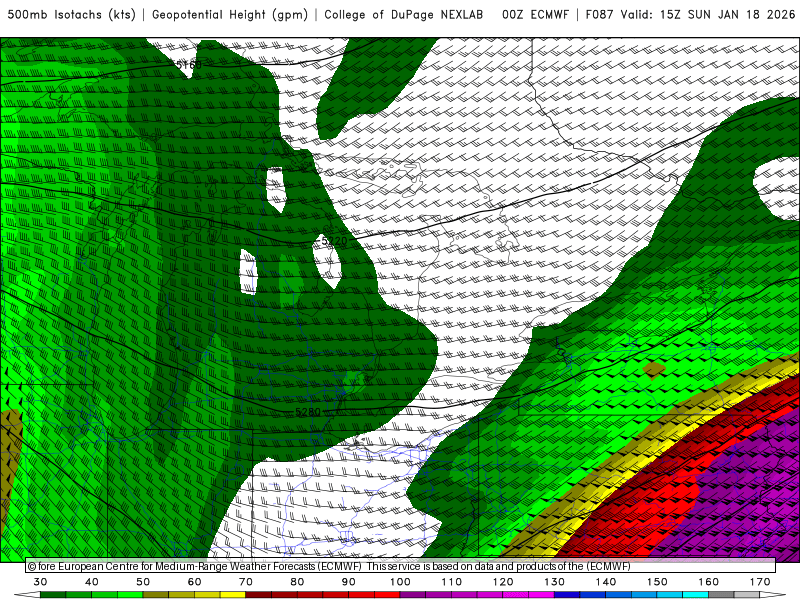Click the legend value 150
The image size is (800, 600).
click(x=657, y=582)
